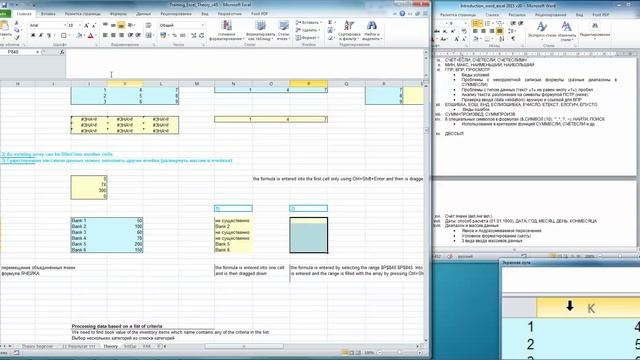Image resolution: width=640 pixels, height=360 pixels.
Task: Open the cell styles gallery
Action: [x=284, y=30]
